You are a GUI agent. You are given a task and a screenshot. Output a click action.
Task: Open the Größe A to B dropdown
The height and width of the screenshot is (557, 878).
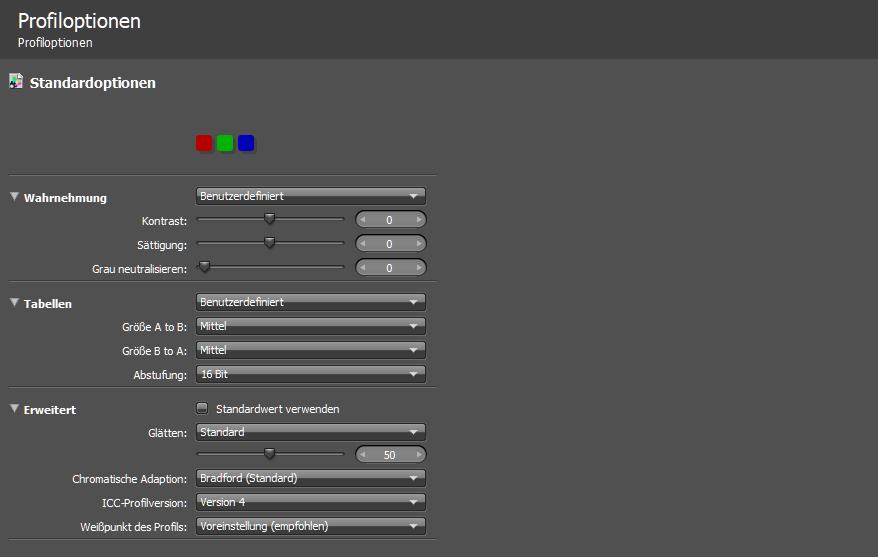point(311,326)
